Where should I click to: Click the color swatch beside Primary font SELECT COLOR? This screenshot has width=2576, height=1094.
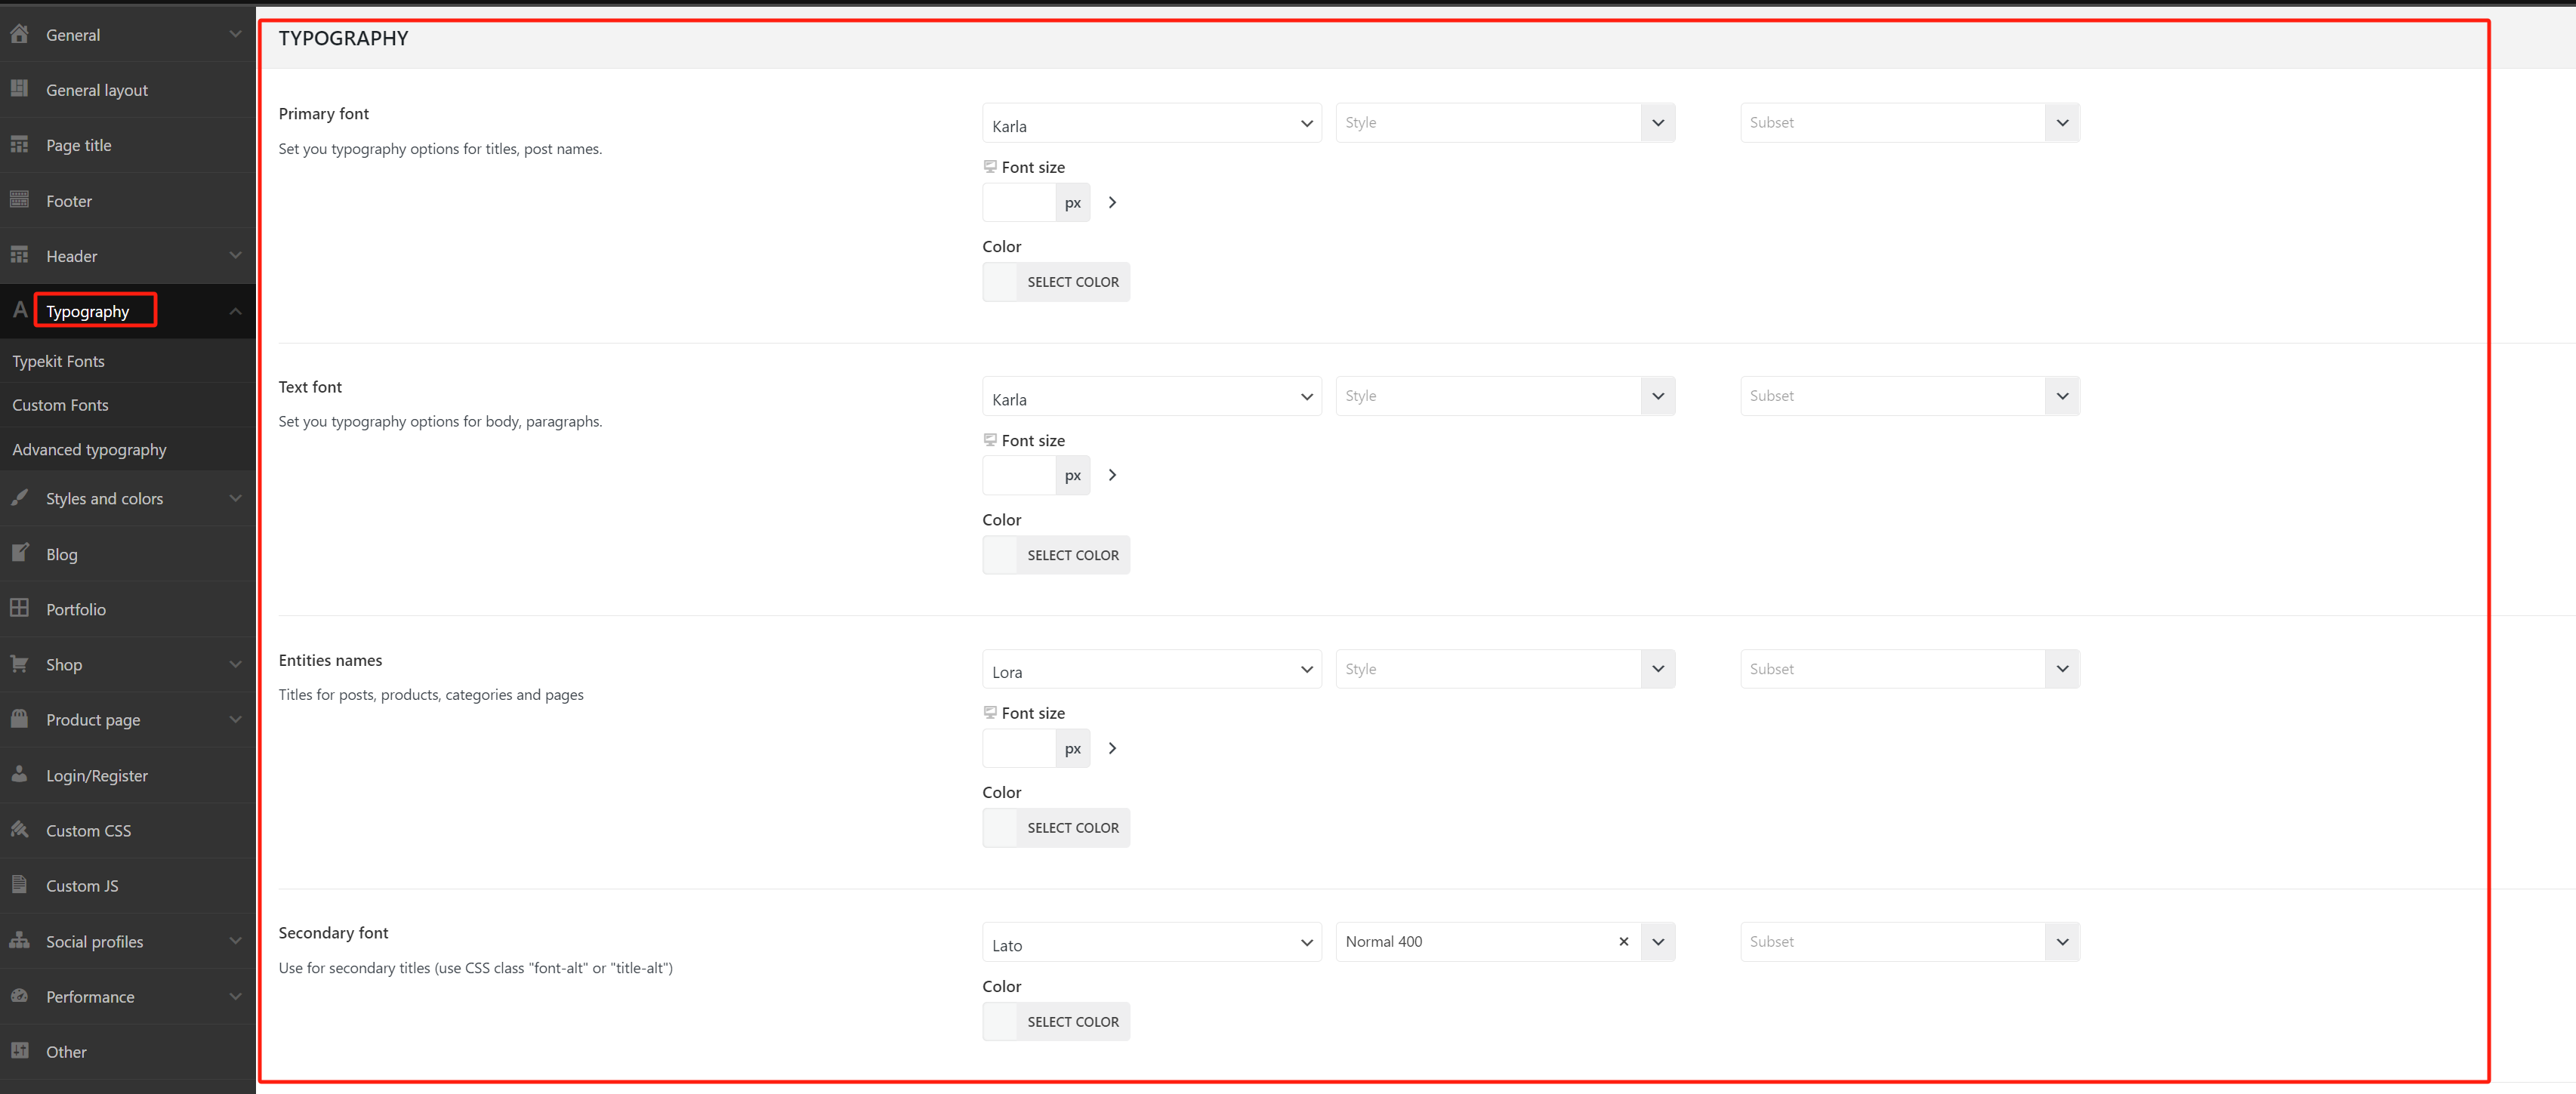[999, 281]
